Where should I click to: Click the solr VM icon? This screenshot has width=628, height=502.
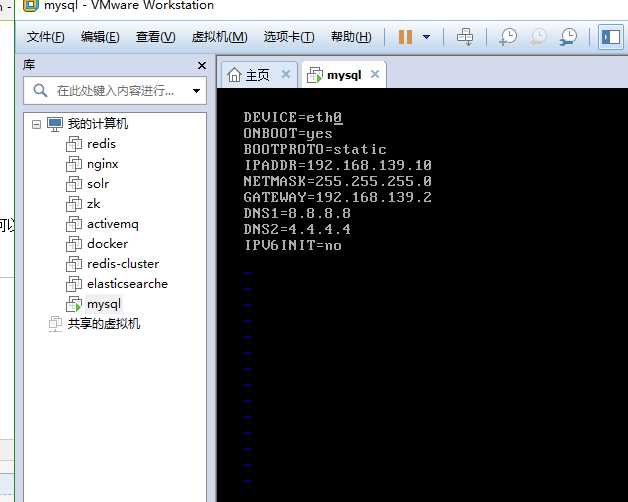[74, 184]
